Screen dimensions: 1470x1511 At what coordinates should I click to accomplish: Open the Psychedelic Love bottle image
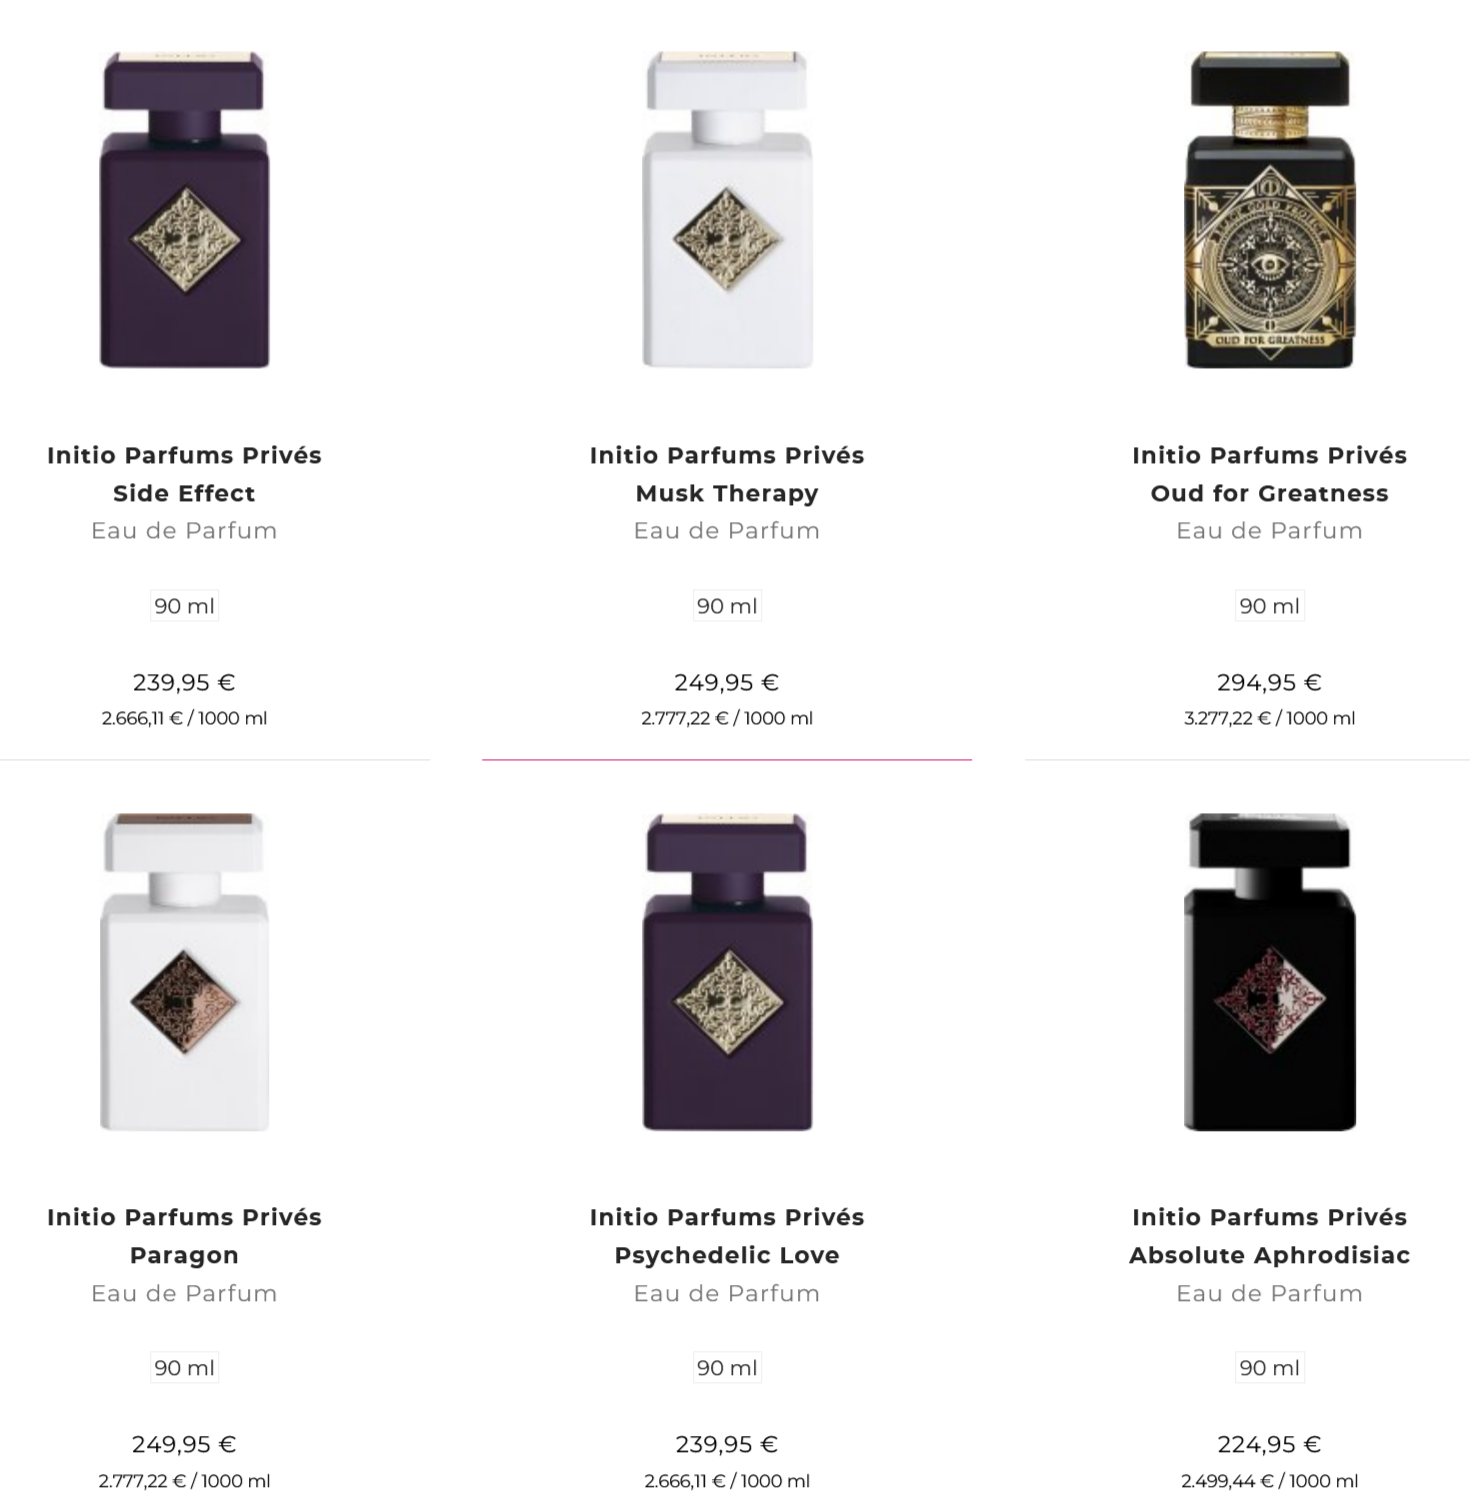[727, 972]
